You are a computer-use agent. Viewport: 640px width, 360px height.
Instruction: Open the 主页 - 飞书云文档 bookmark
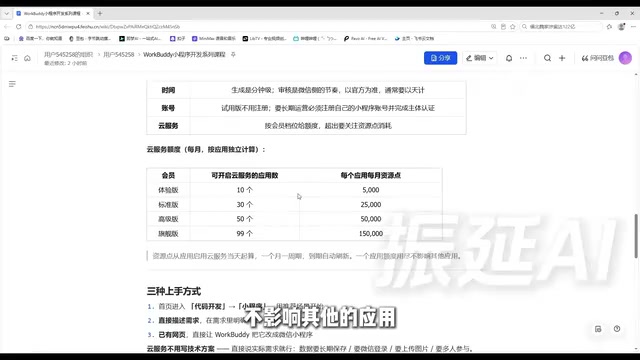414,38
